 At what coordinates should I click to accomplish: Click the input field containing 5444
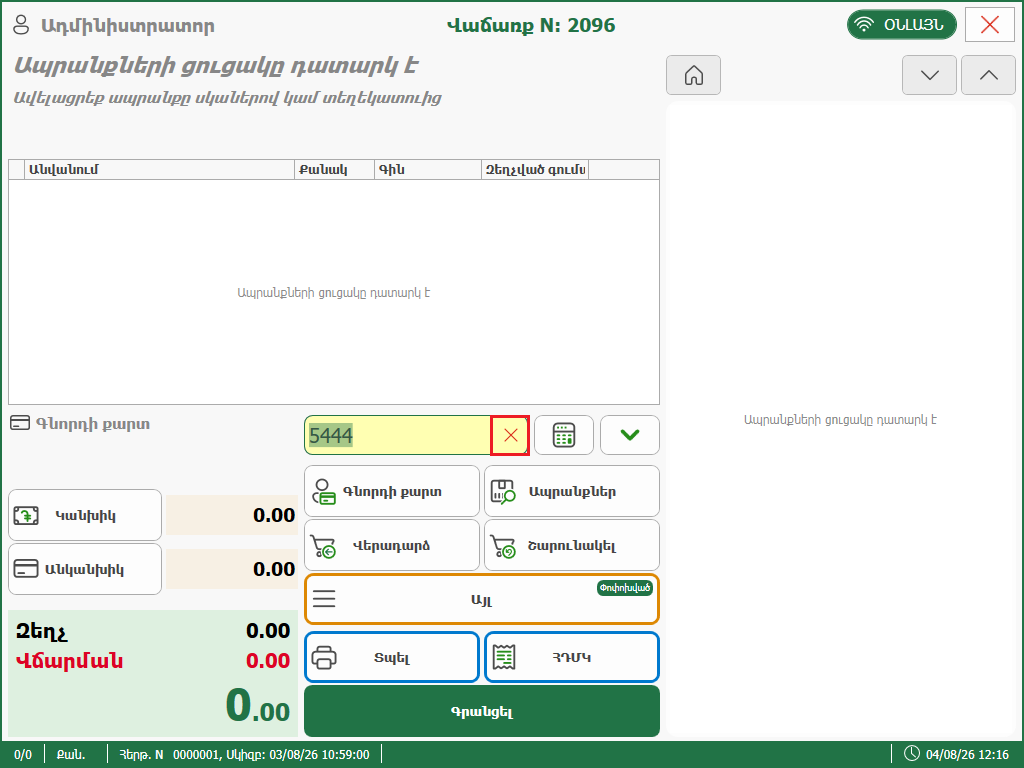(x=398, y=435)
